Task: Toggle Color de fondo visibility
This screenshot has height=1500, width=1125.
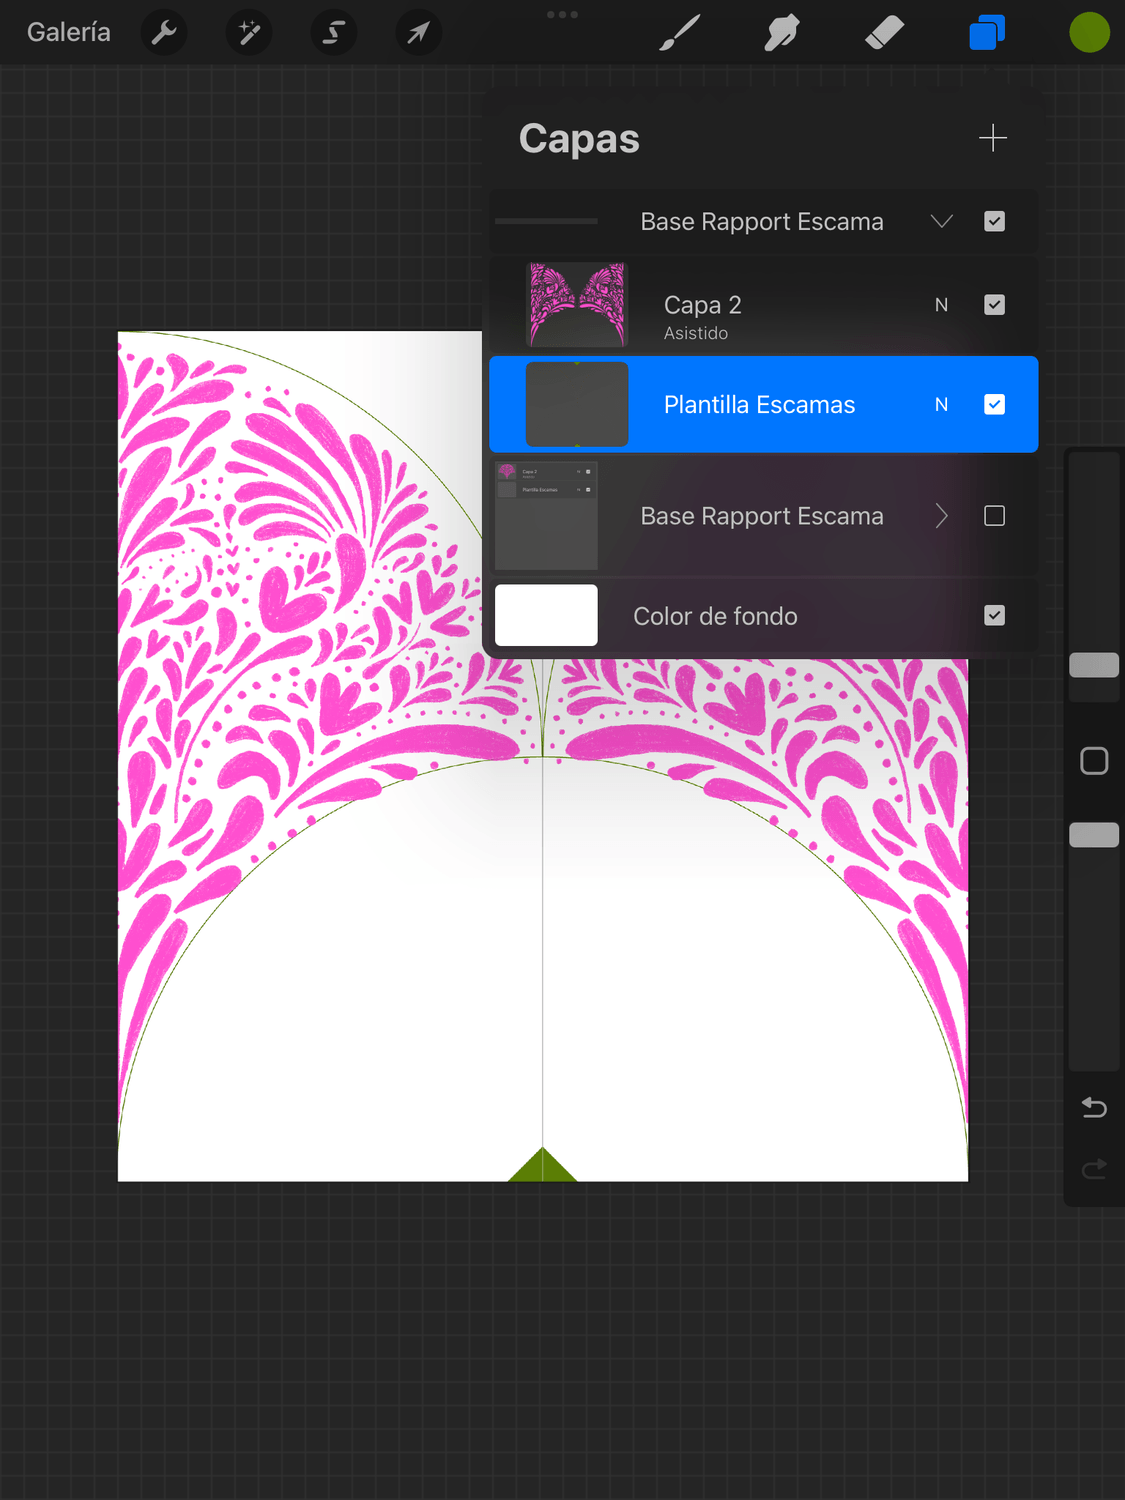Action: click(x=994, y=616)
